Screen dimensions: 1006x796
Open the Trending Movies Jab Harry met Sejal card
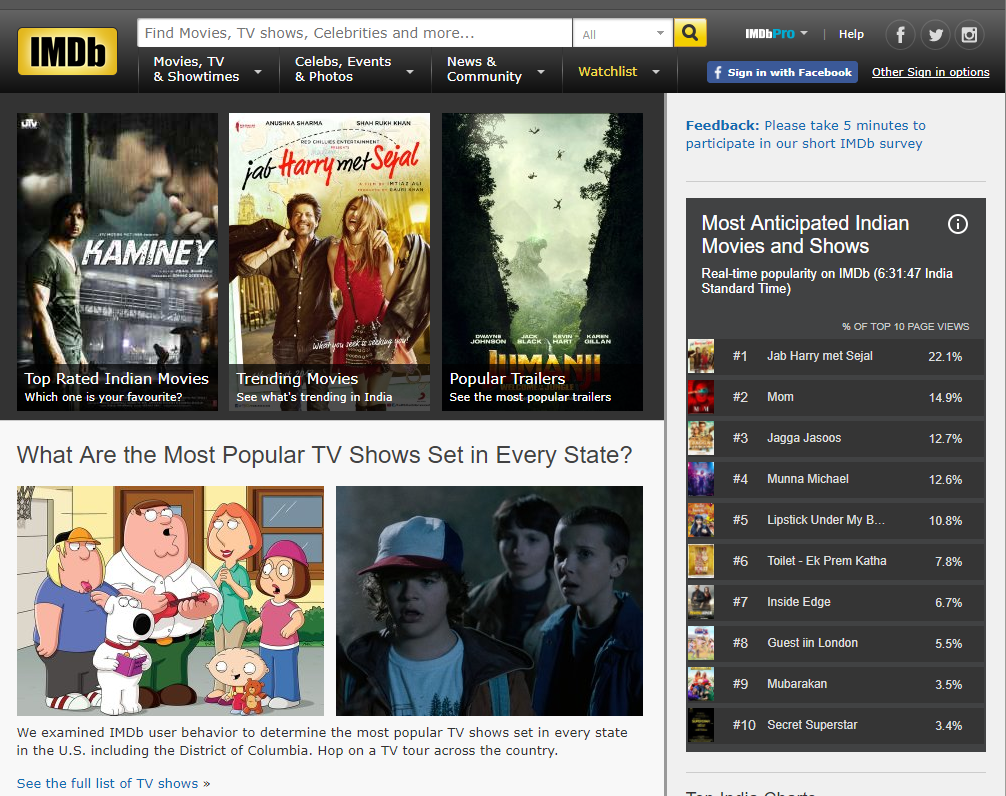pyautogui.click(x=329, y=262)
